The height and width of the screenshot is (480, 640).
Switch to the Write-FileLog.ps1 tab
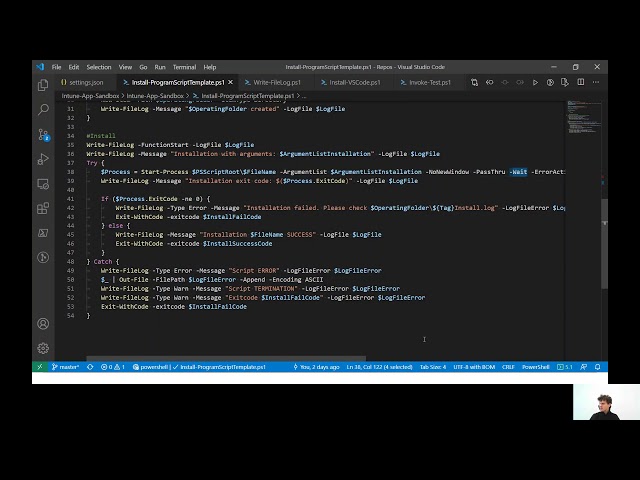pyautogui.click(x=277, y=82)
